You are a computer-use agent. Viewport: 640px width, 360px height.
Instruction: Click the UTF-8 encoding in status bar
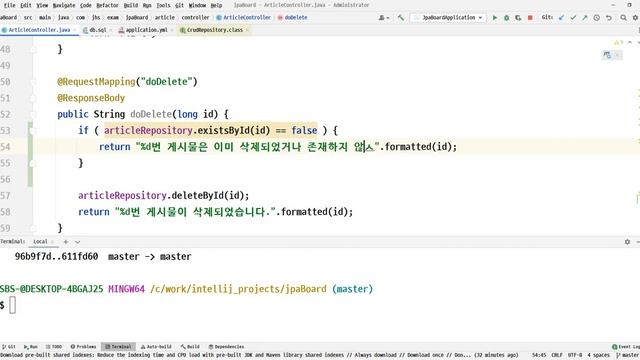pos(575,355)
